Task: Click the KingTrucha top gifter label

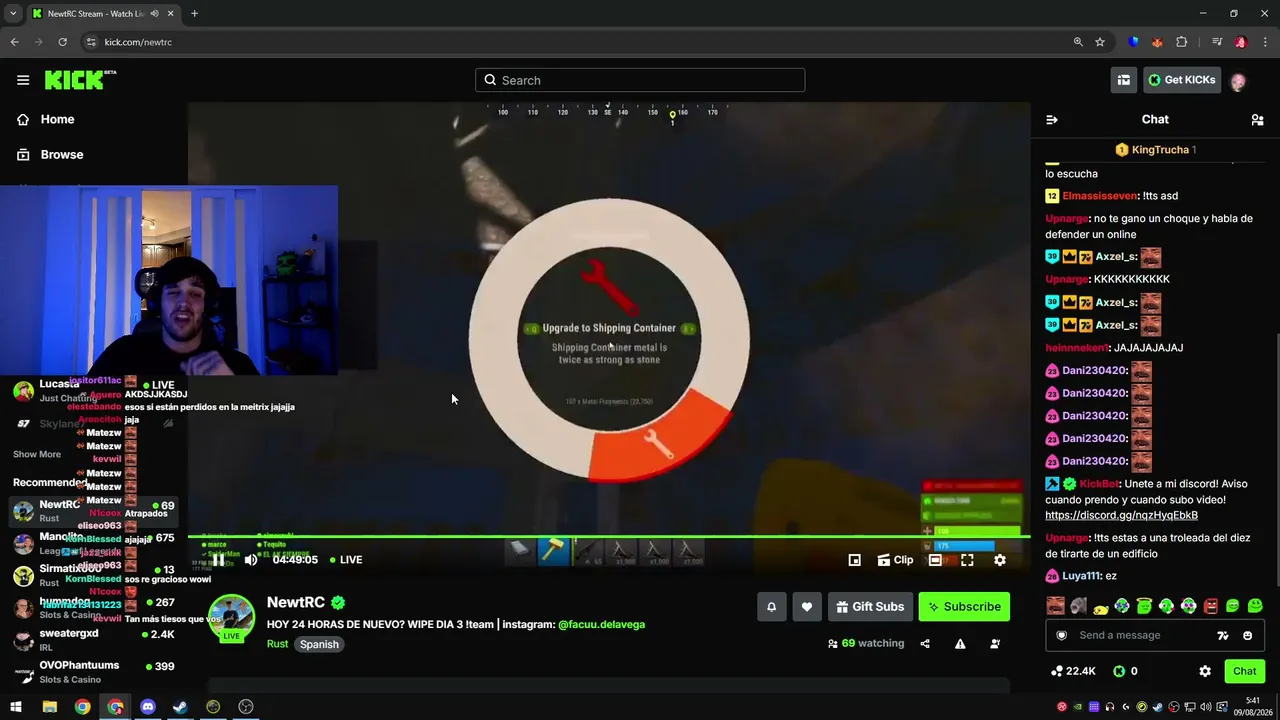Action: 1156,150
